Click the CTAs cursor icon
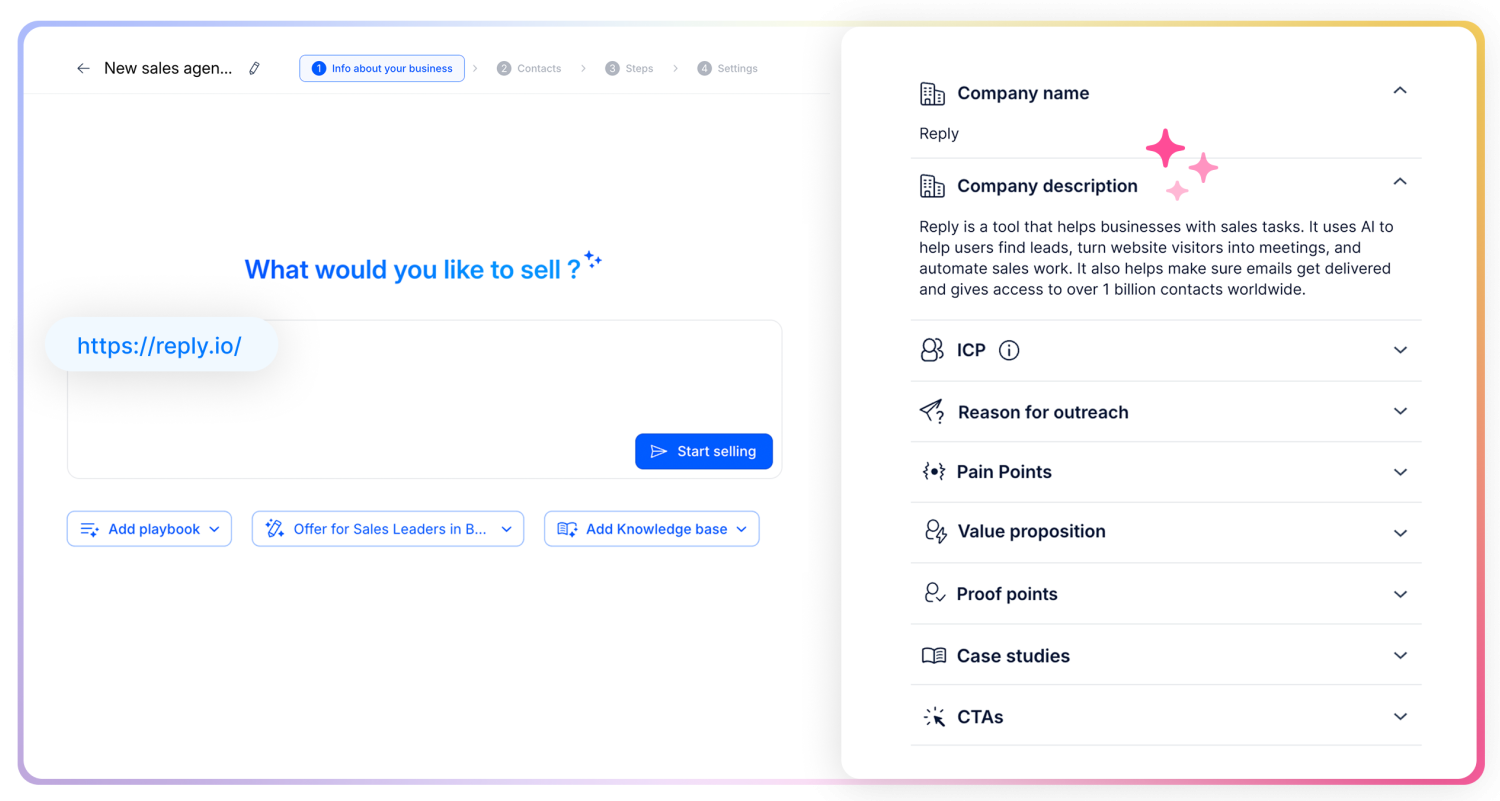Viewport: 1500px width, 801px height. [934, 717]
